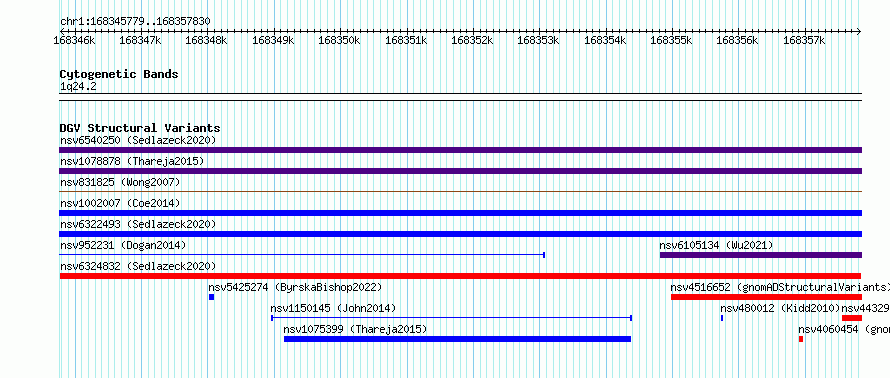The width and height of the screenshot is (890, 378).
Task: Select the 168352k ruler tick label
Action: (x=472, y=40)
